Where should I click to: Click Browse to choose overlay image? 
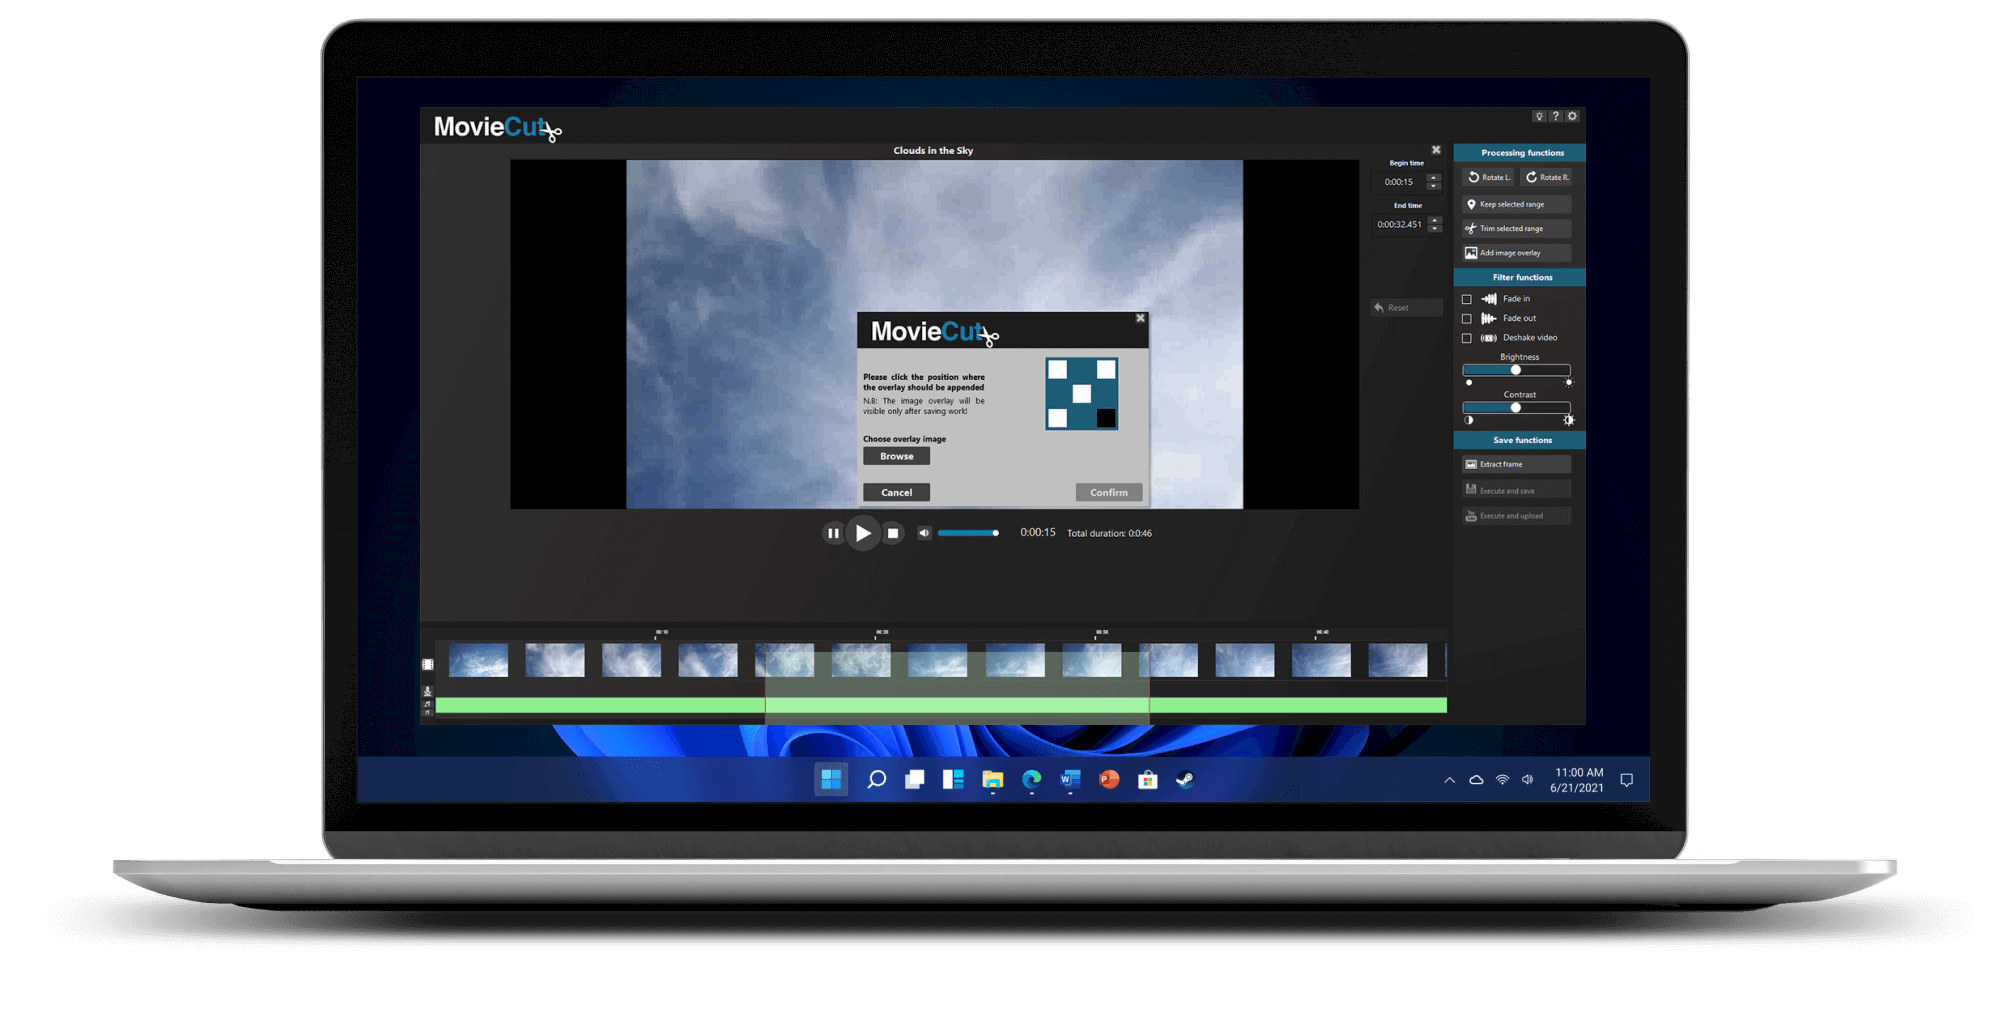(897, 456)
